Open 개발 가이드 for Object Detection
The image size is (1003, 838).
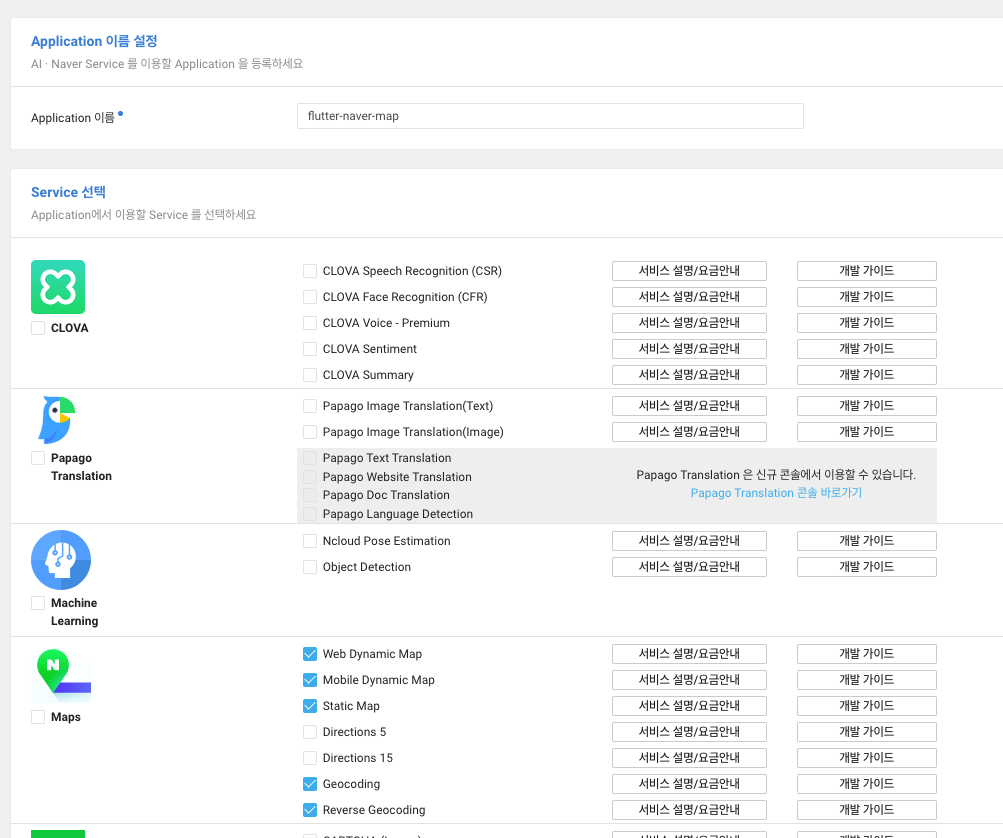tap(867, 567)
